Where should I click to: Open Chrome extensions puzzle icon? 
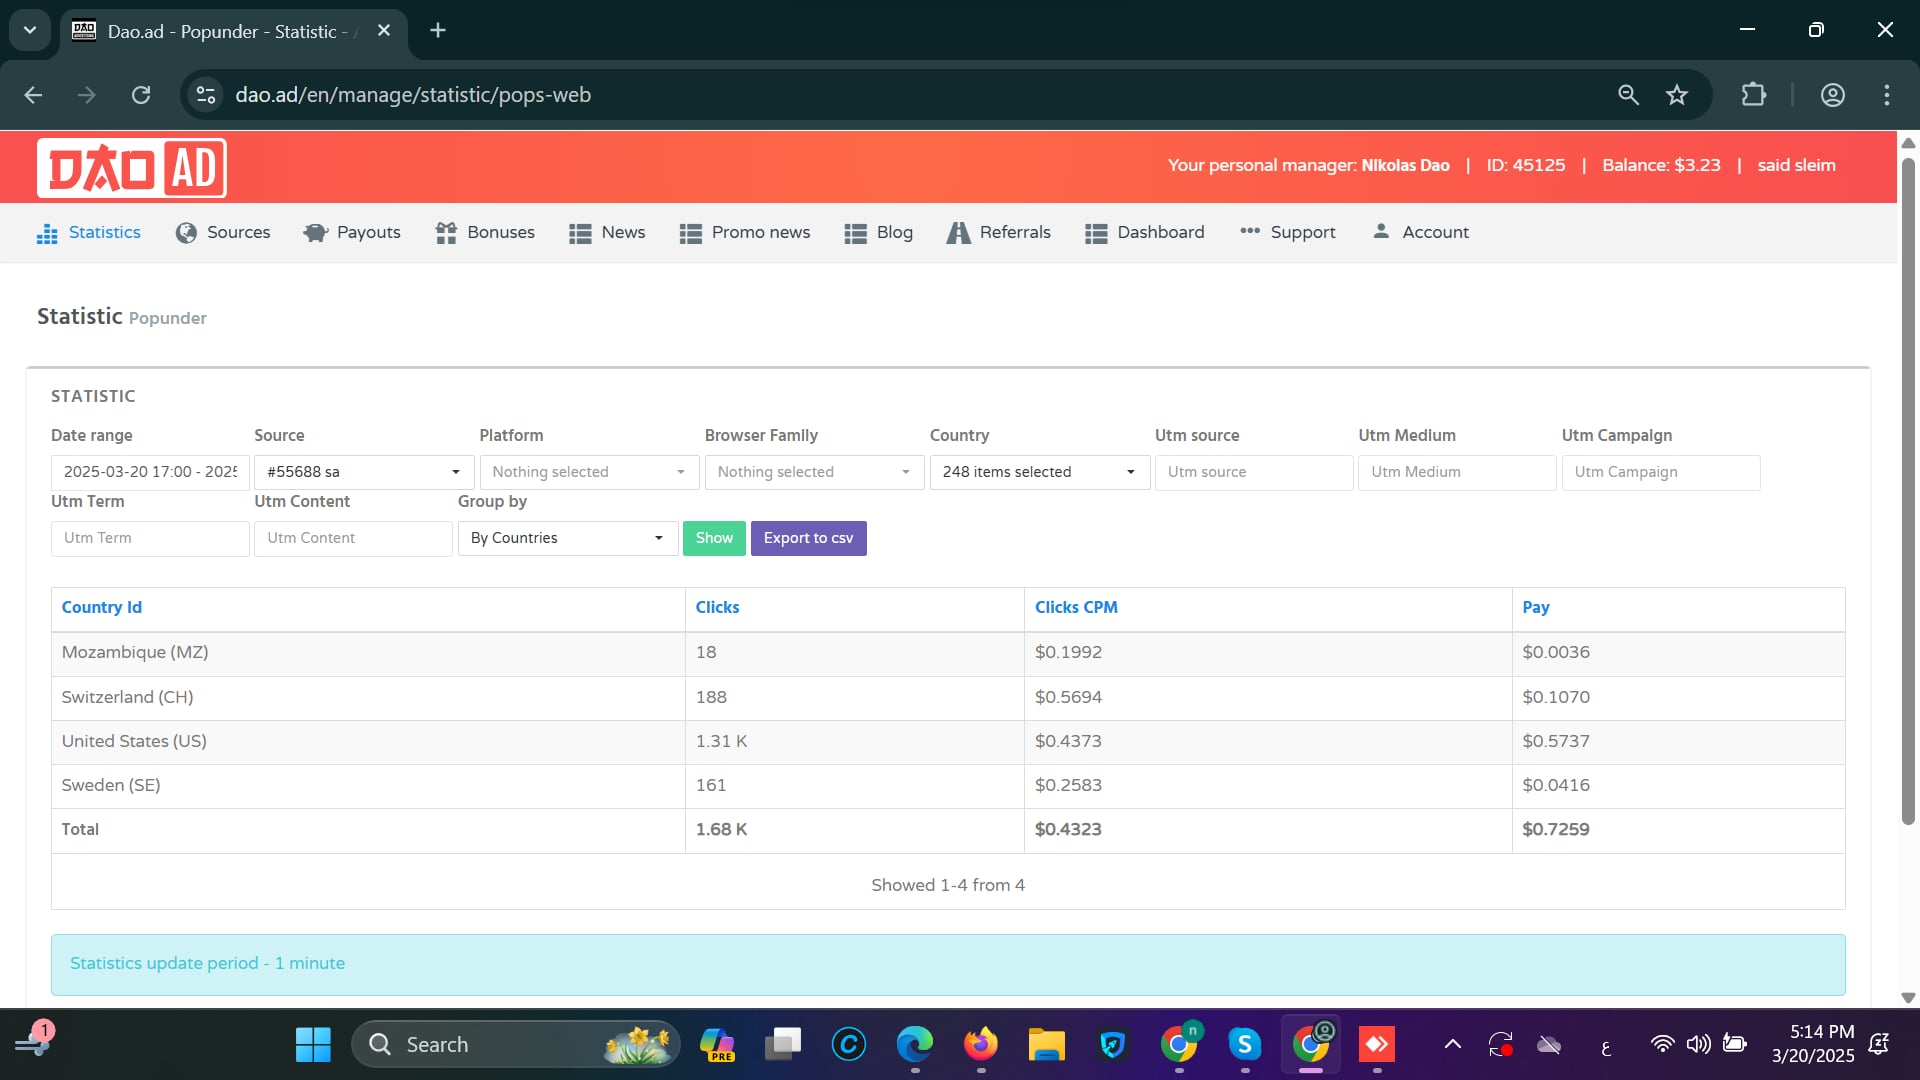pos(1753,95)
